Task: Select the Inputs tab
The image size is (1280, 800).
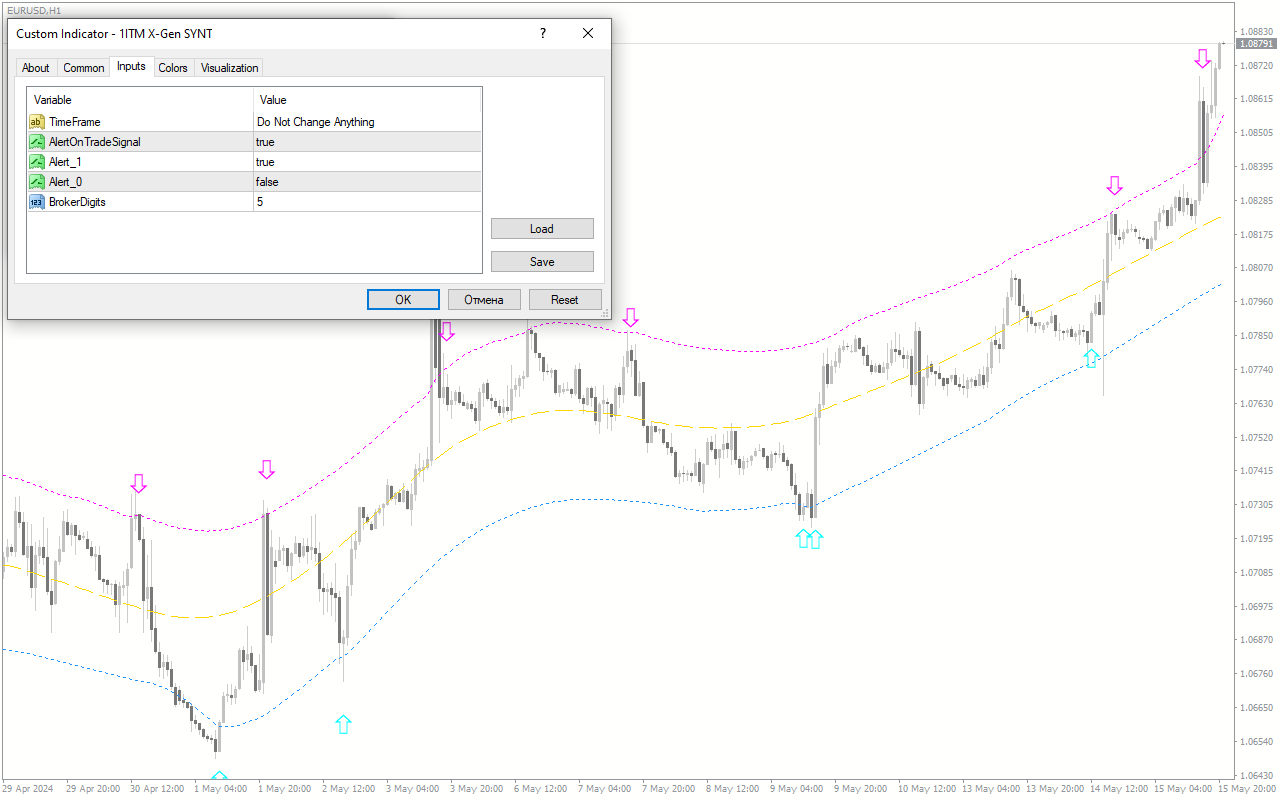Action: [131, 66]
